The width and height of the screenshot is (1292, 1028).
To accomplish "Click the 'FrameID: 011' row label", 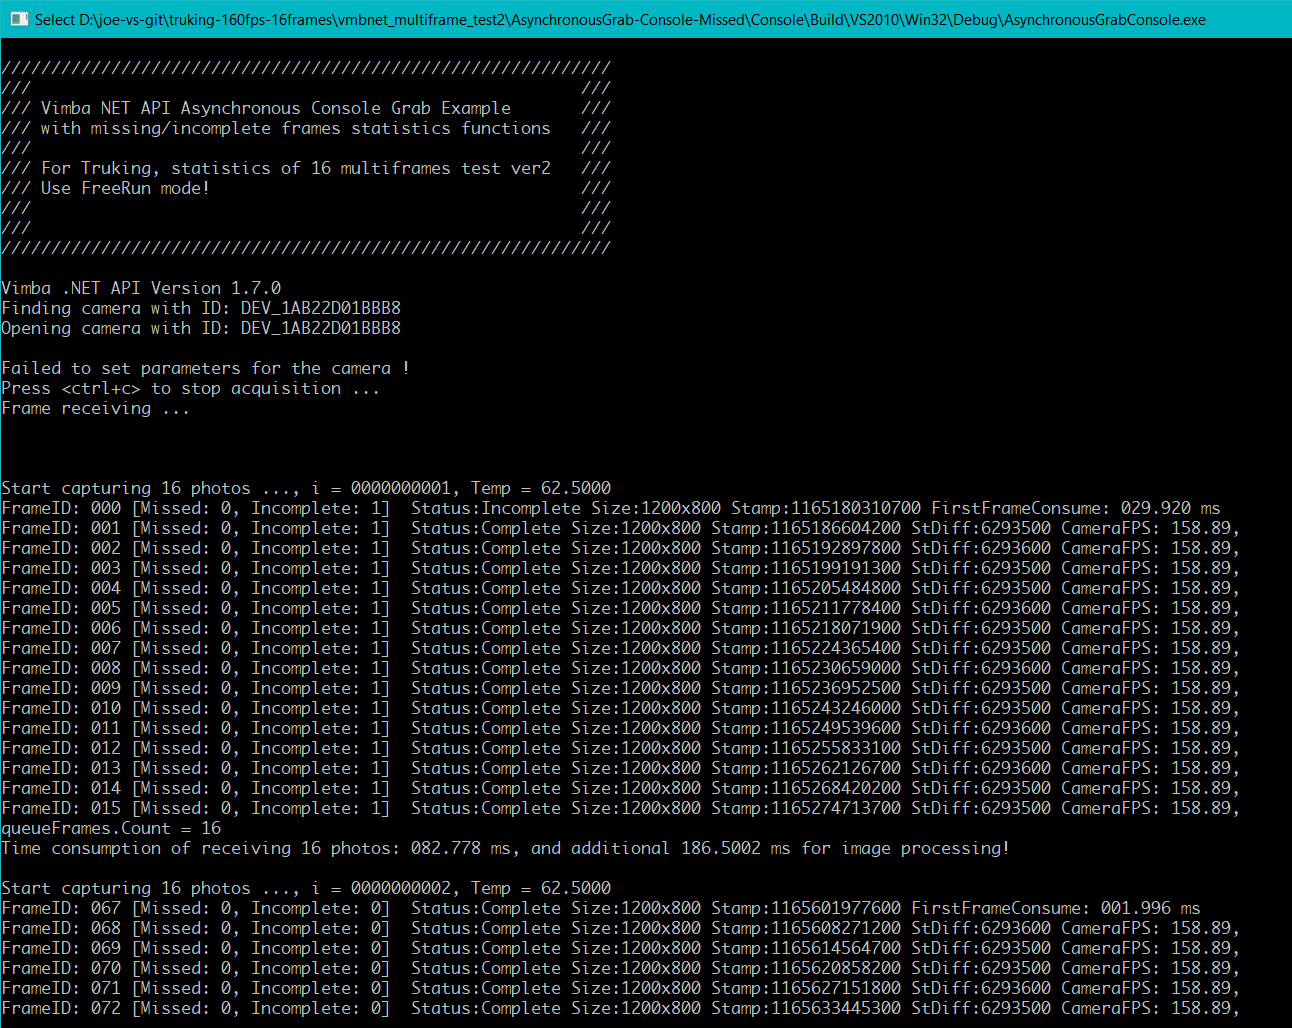I will pyautogui.click(x=61, y=728).
